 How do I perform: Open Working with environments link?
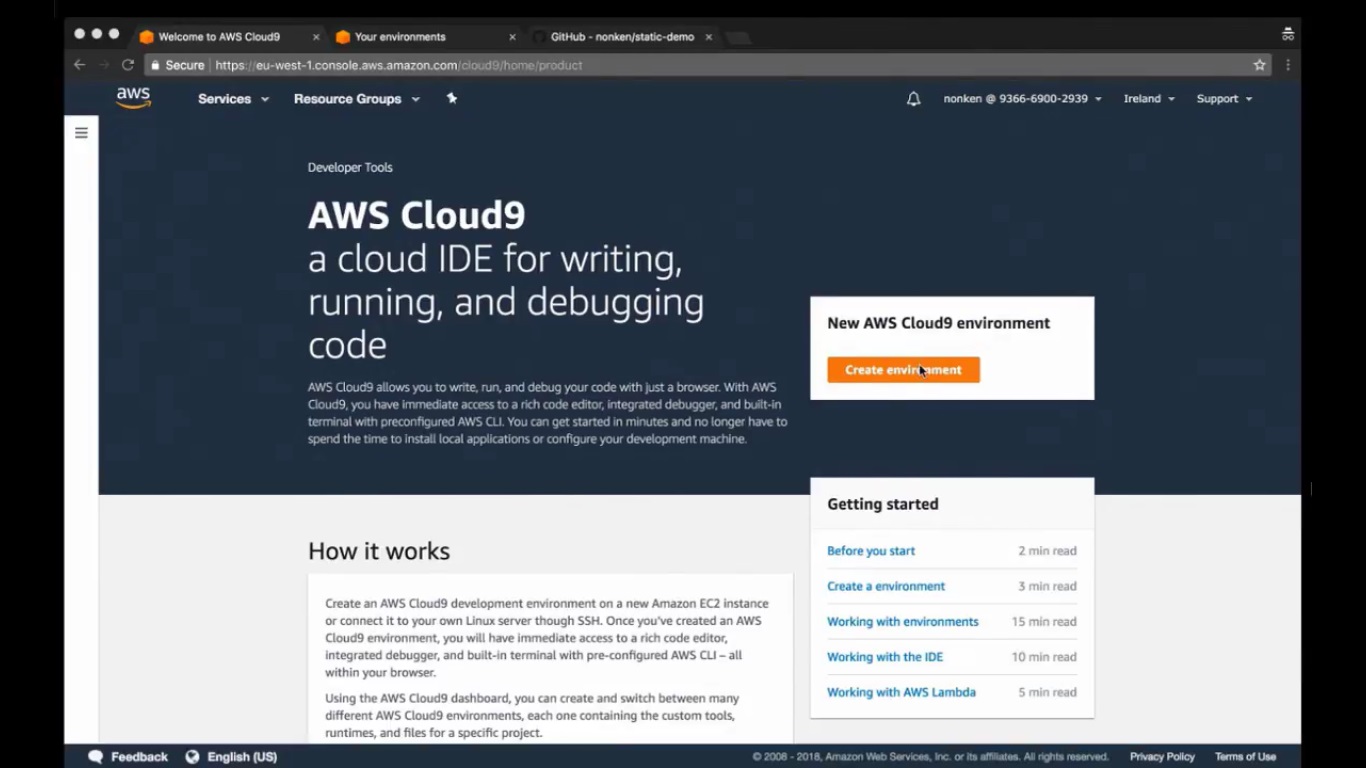(903, 622)
